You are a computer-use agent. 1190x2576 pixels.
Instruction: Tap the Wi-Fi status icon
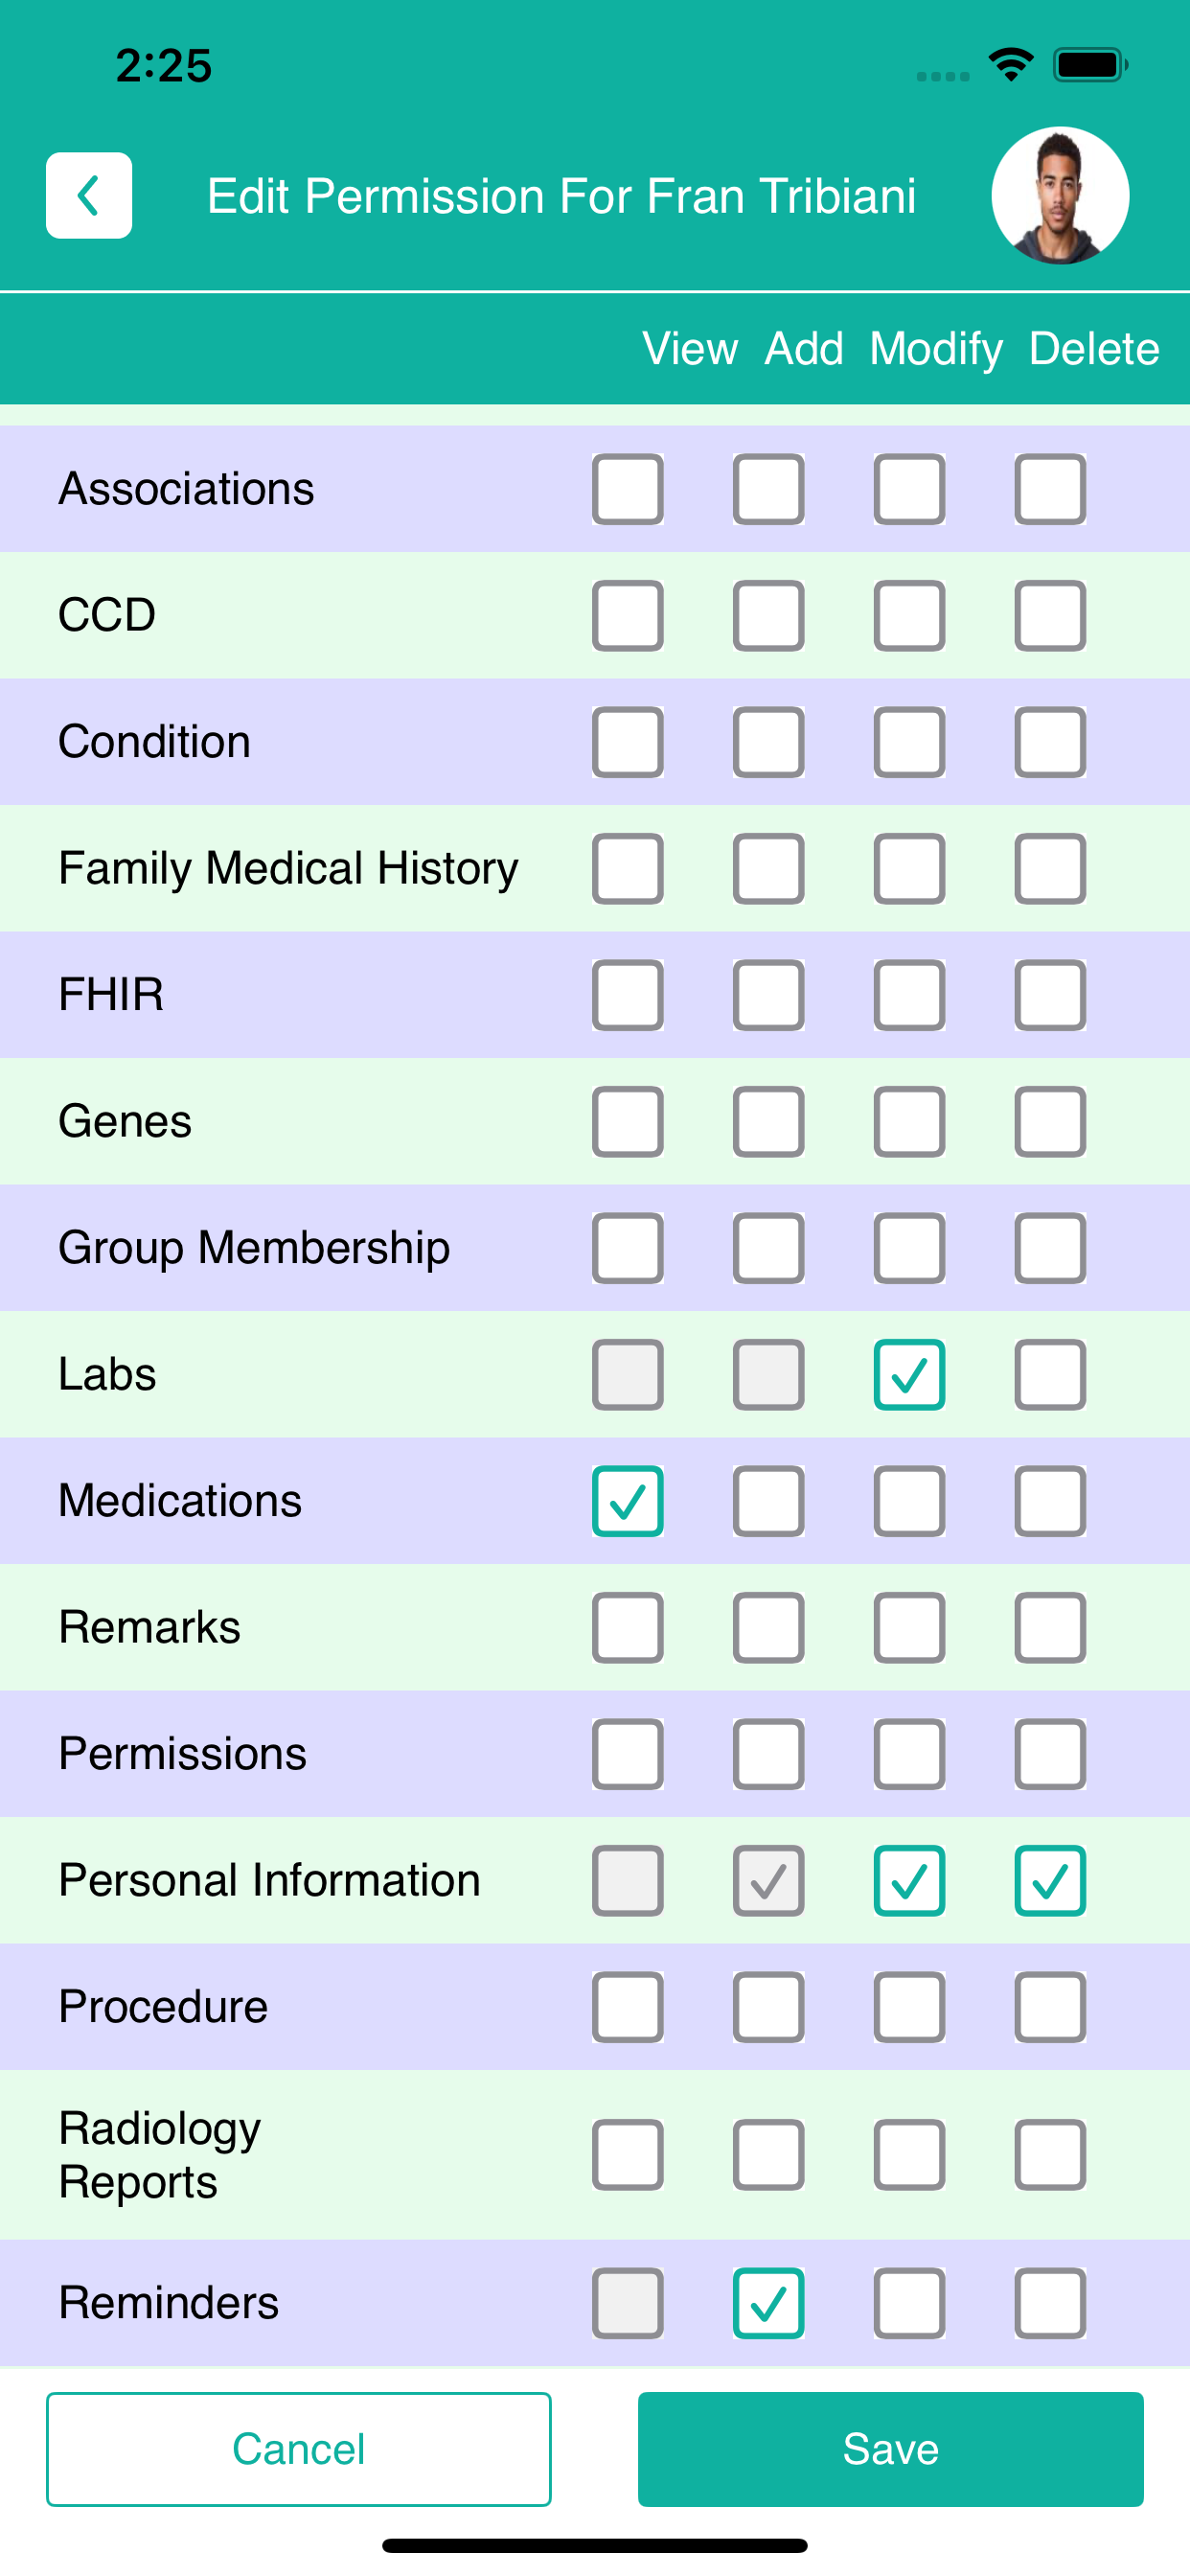click(x=1011, y=65)
